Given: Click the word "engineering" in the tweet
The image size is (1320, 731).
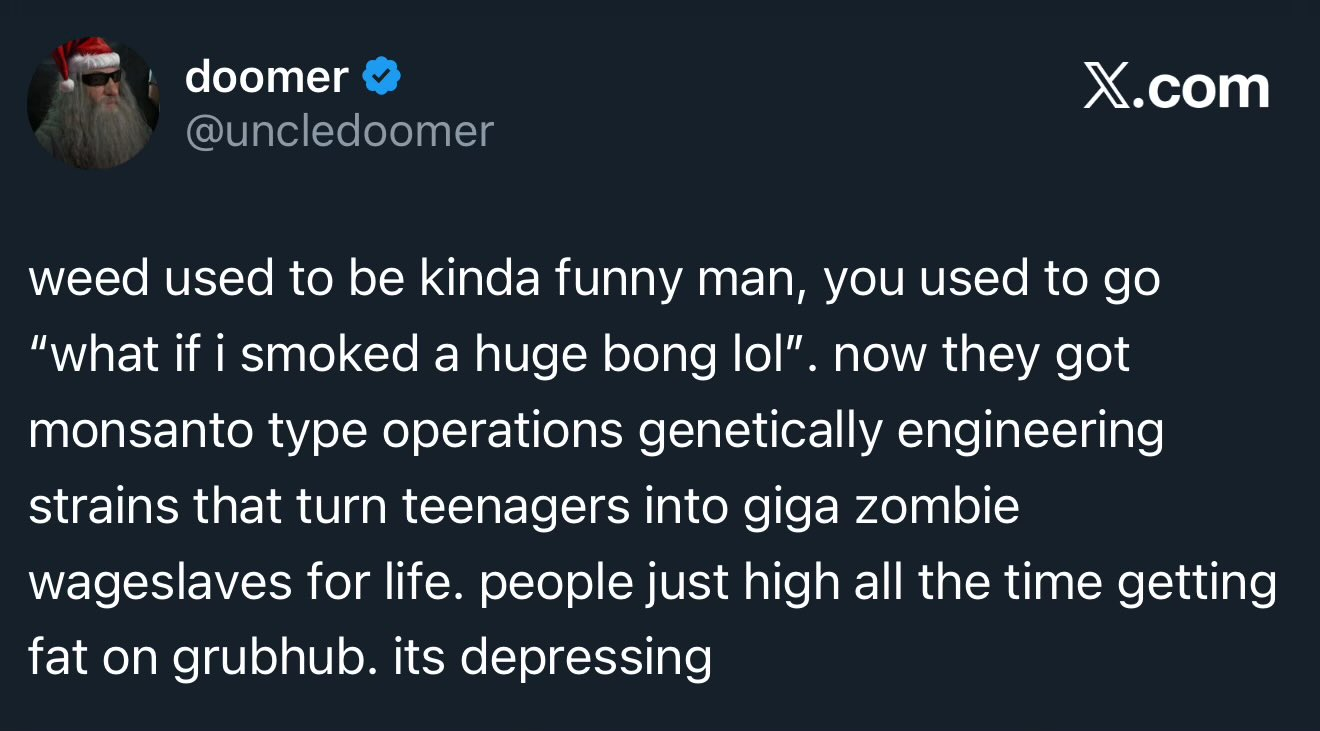Looking at the screenshot, I should 1029,432.
